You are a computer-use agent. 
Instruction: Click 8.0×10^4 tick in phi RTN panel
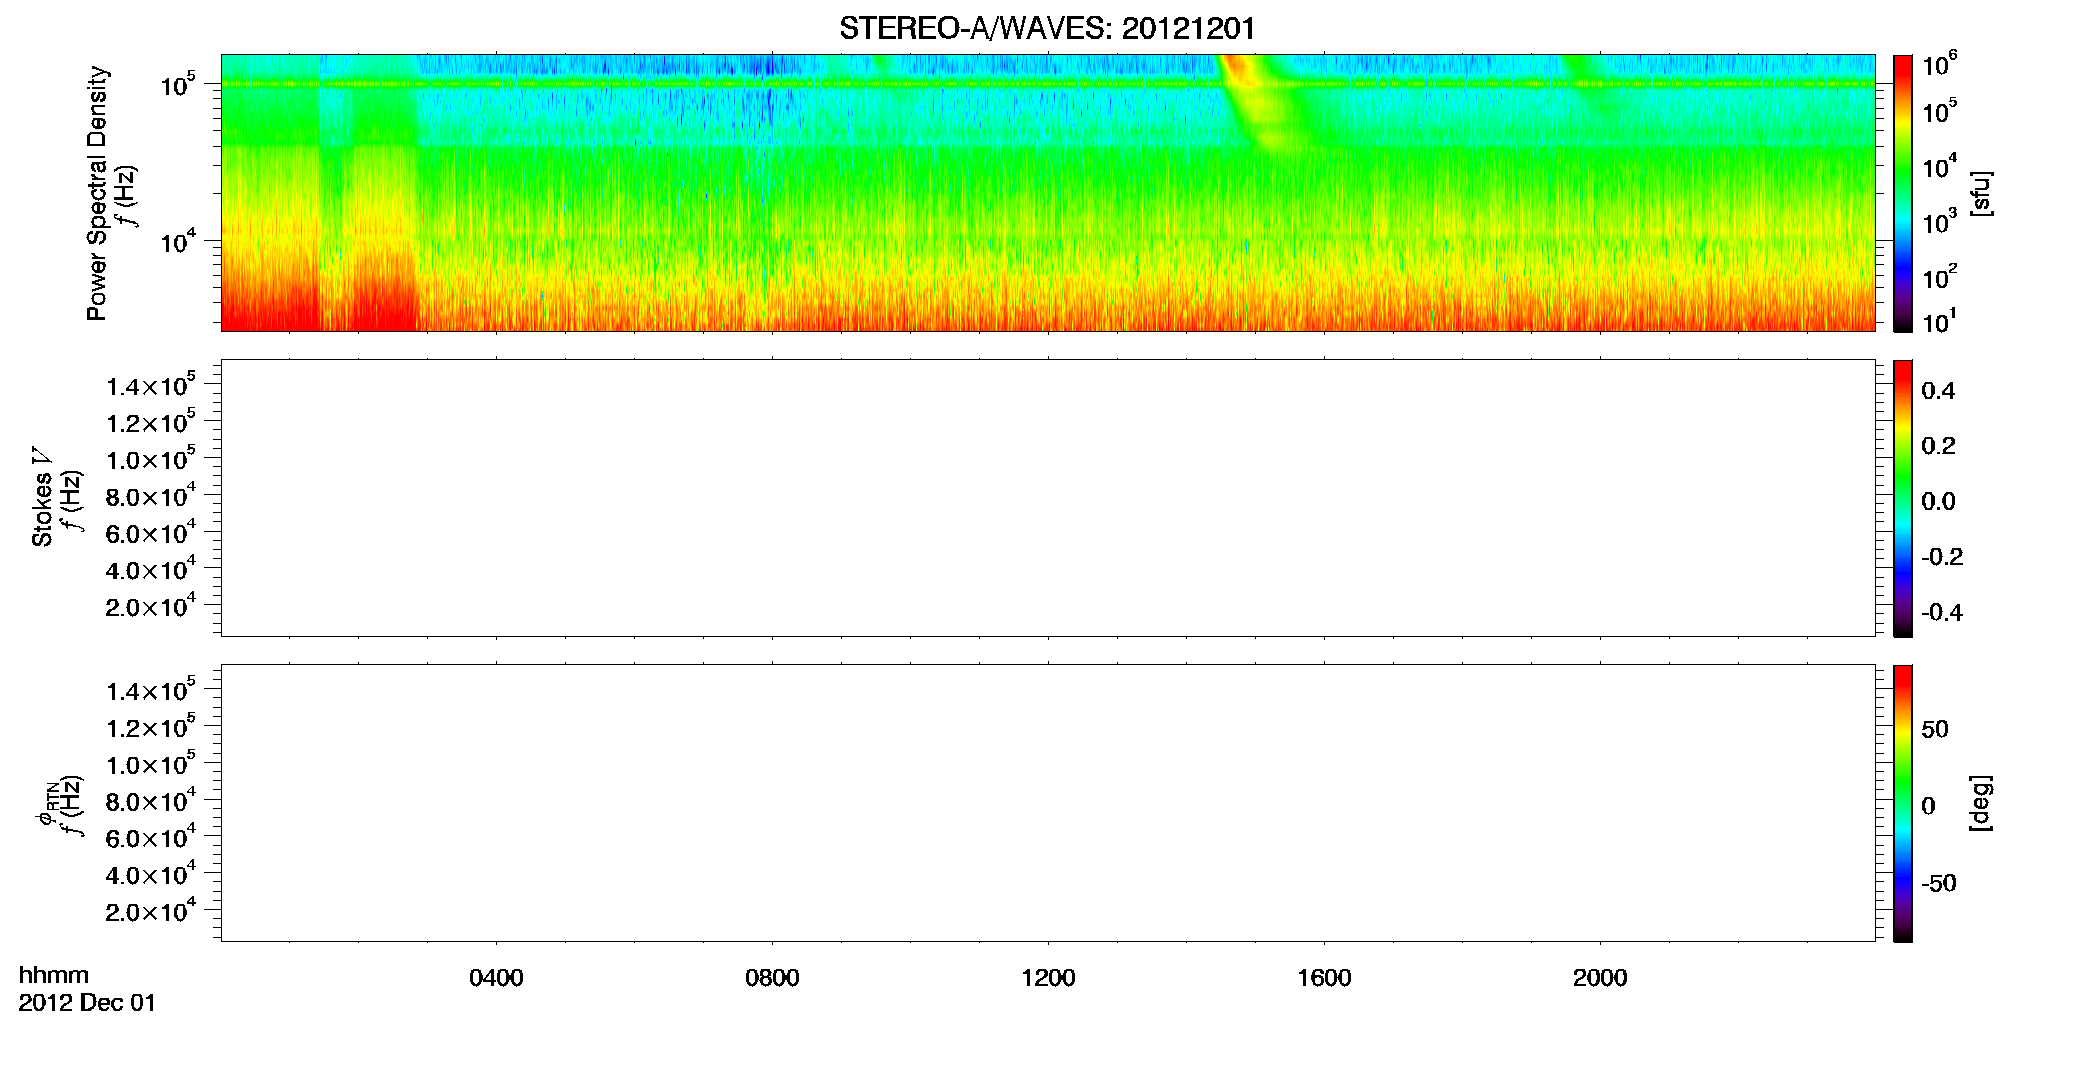tap(151, 801)
